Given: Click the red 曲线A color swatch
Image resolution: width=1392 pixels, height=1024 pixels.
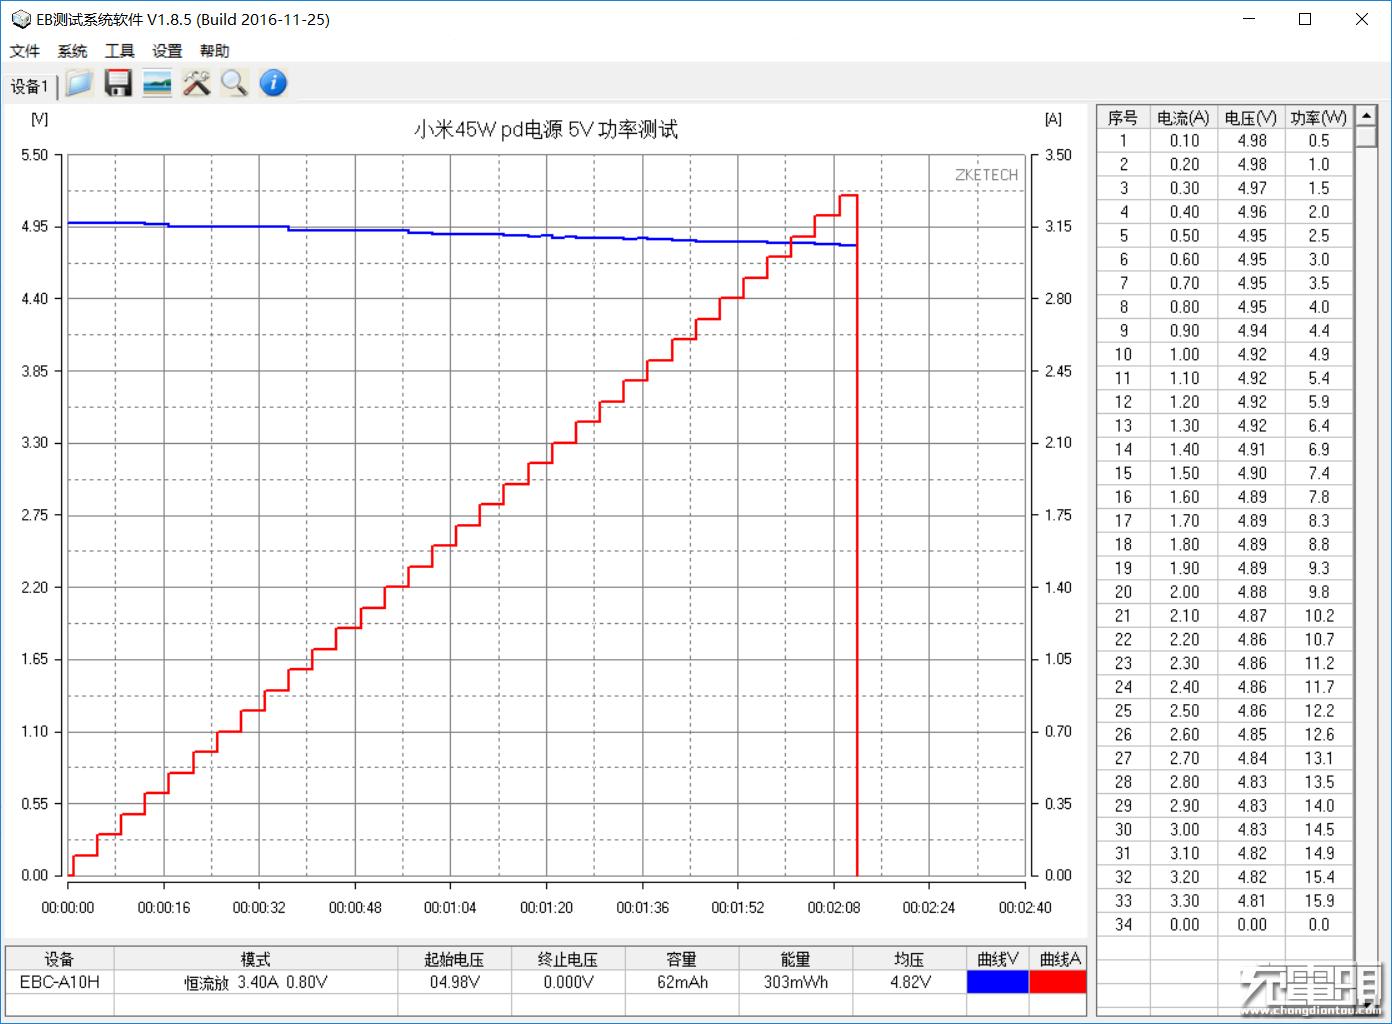Looking at the screenshot, I should (x=1058, y=982).
